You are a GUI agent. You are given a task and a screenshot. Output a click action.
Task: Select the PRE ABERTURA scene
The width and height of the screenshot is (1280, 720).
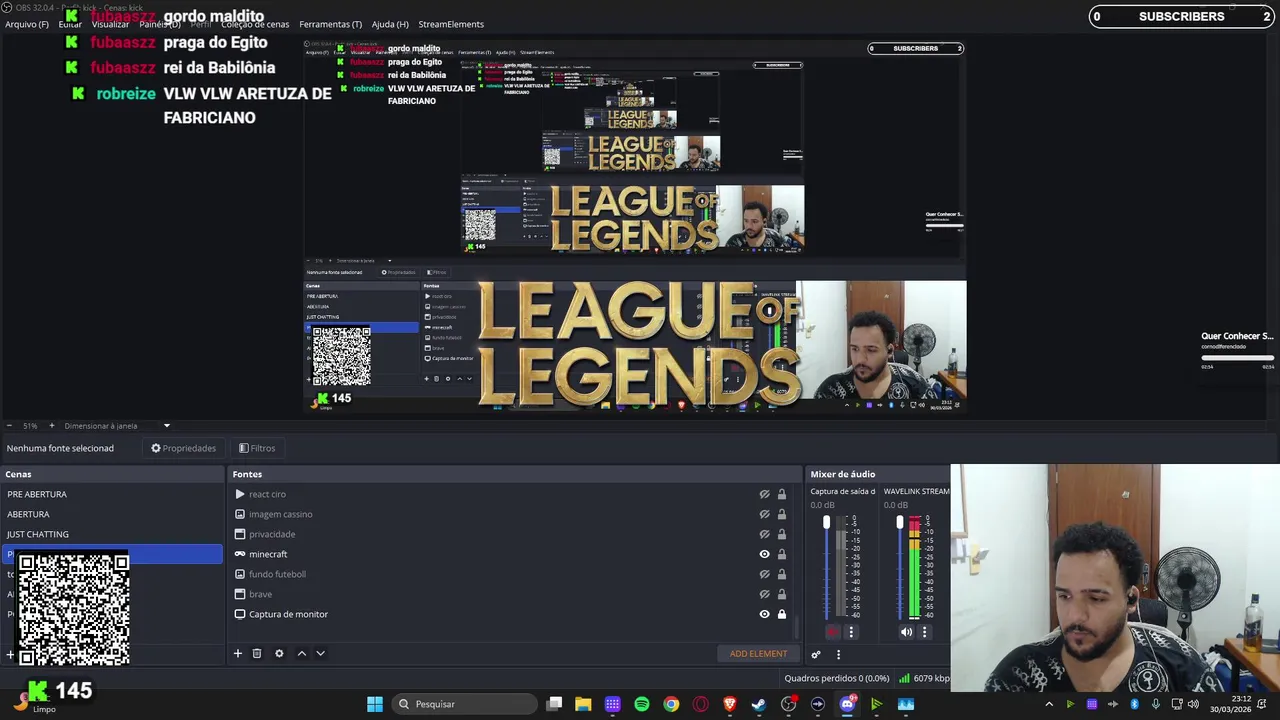(37, 494)
